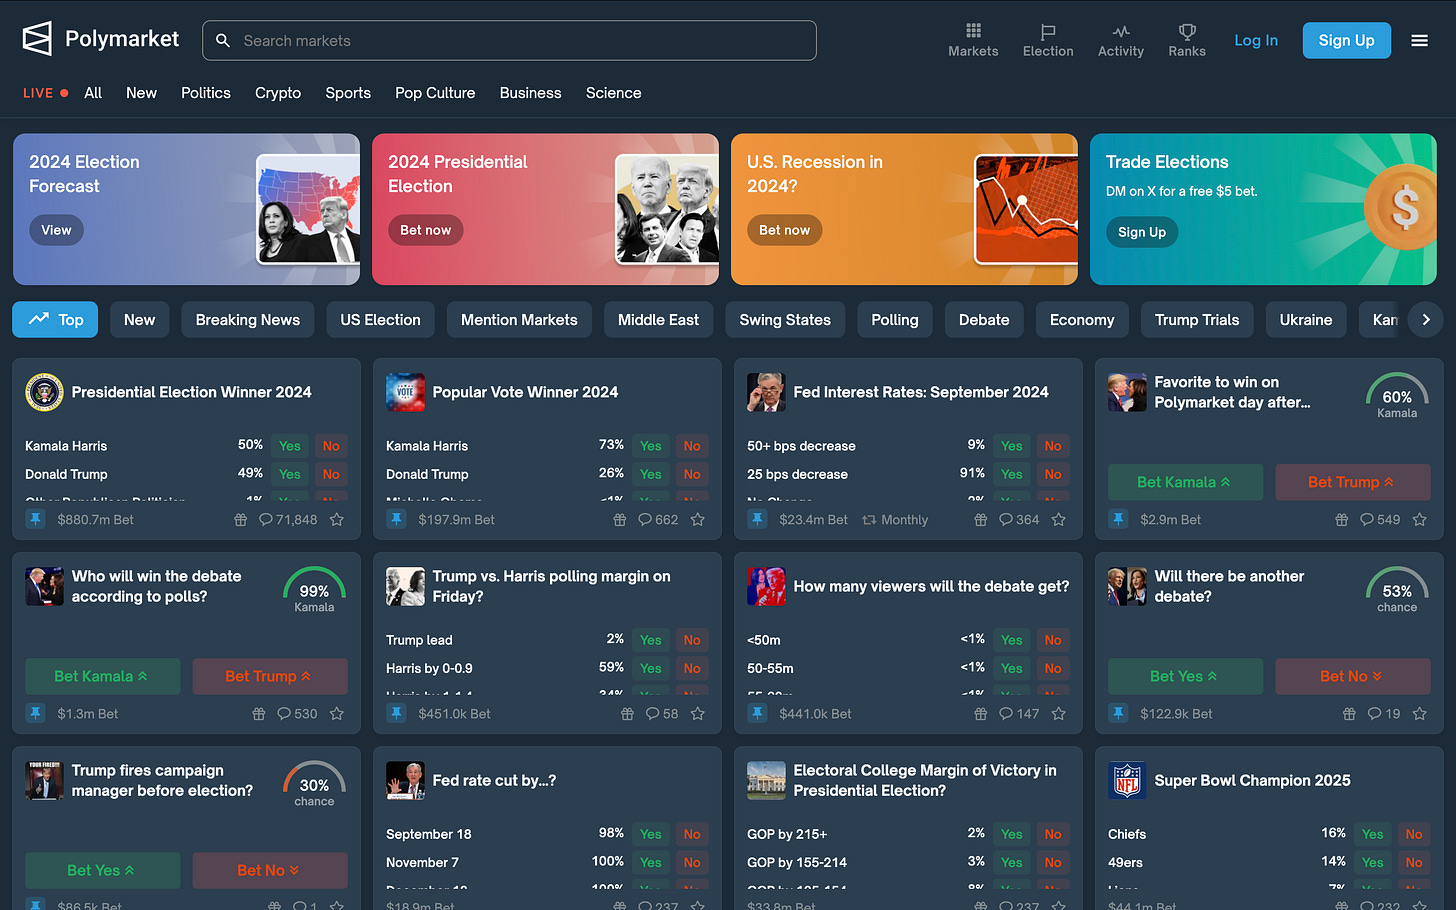Image resolution: width=1456 pixels, height=910 pixels.
Task: Open comments on Presidential Election Winner 2024
Action: 288,520
